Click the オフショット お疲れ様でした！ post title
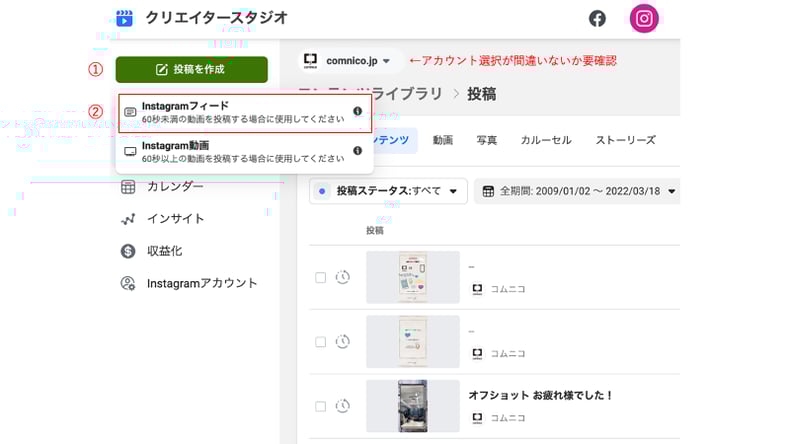 pos(540,396)
